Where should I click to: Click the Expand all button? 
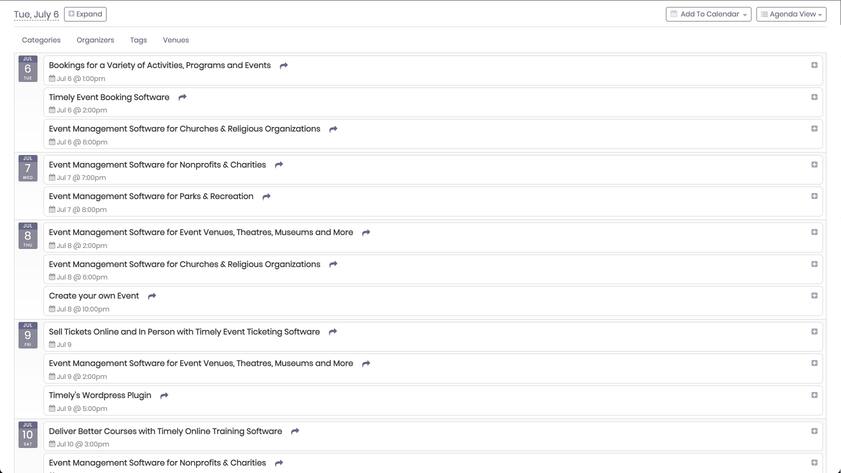point(85,14)
